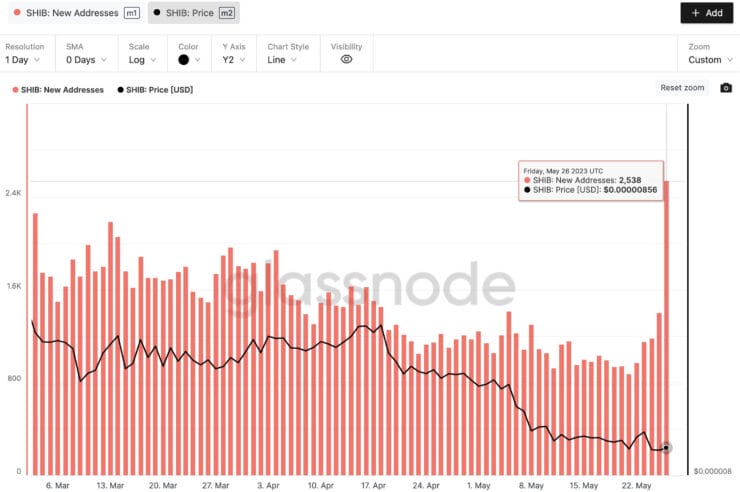
Task: Click tooltip price value $0.00000856
Action: point(630,190)
